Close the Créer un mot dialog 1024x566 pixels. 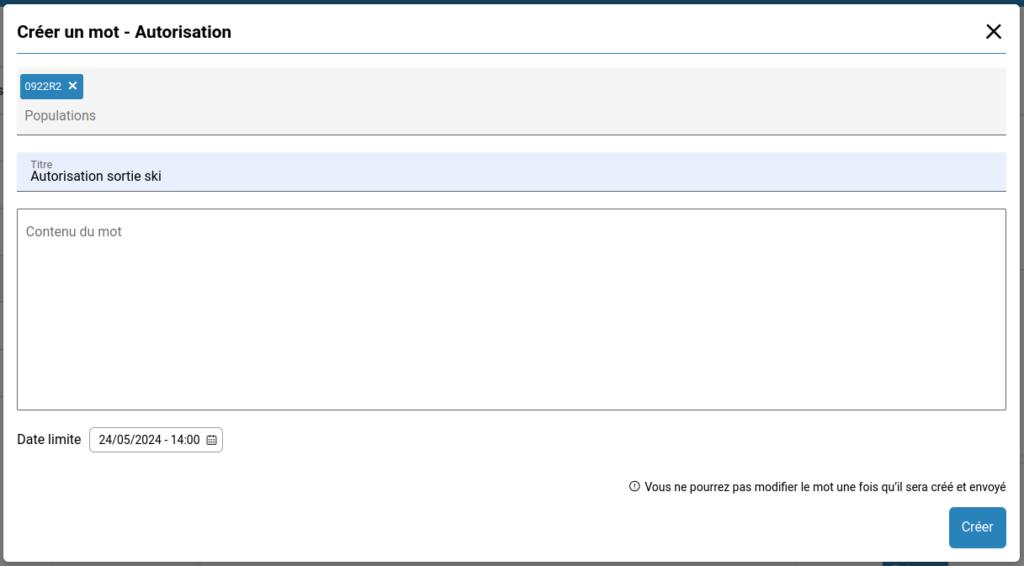[x=993, y=32]
